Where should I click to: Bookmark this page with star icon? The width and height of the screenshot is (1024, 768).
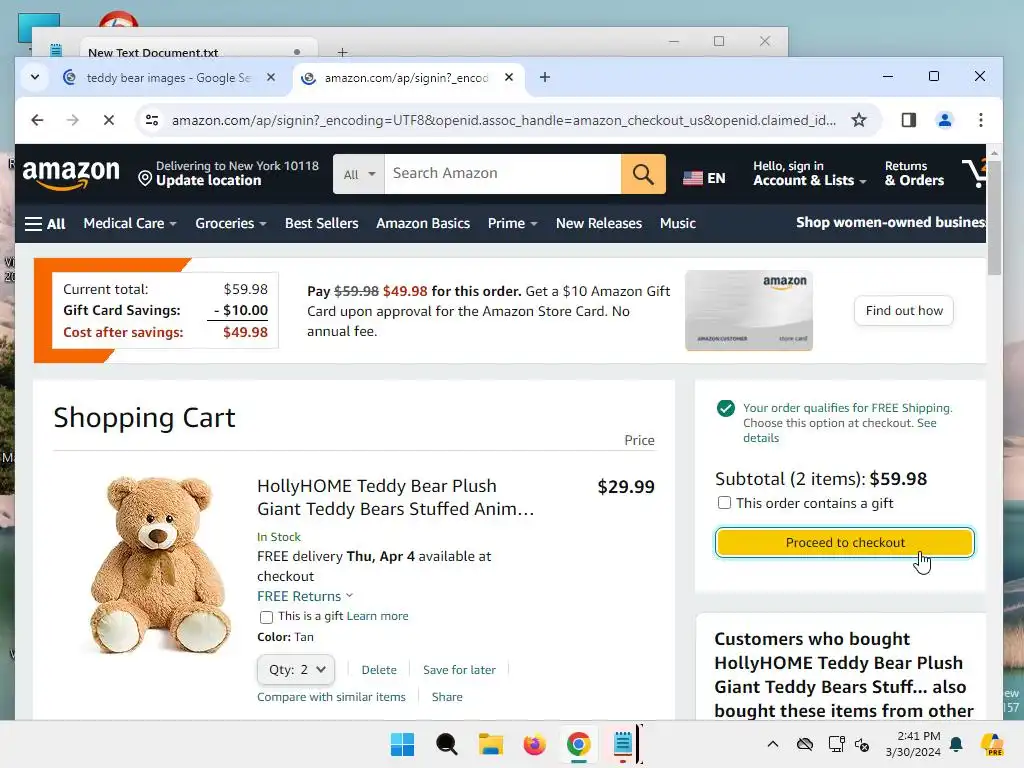[x=859, y=120]
